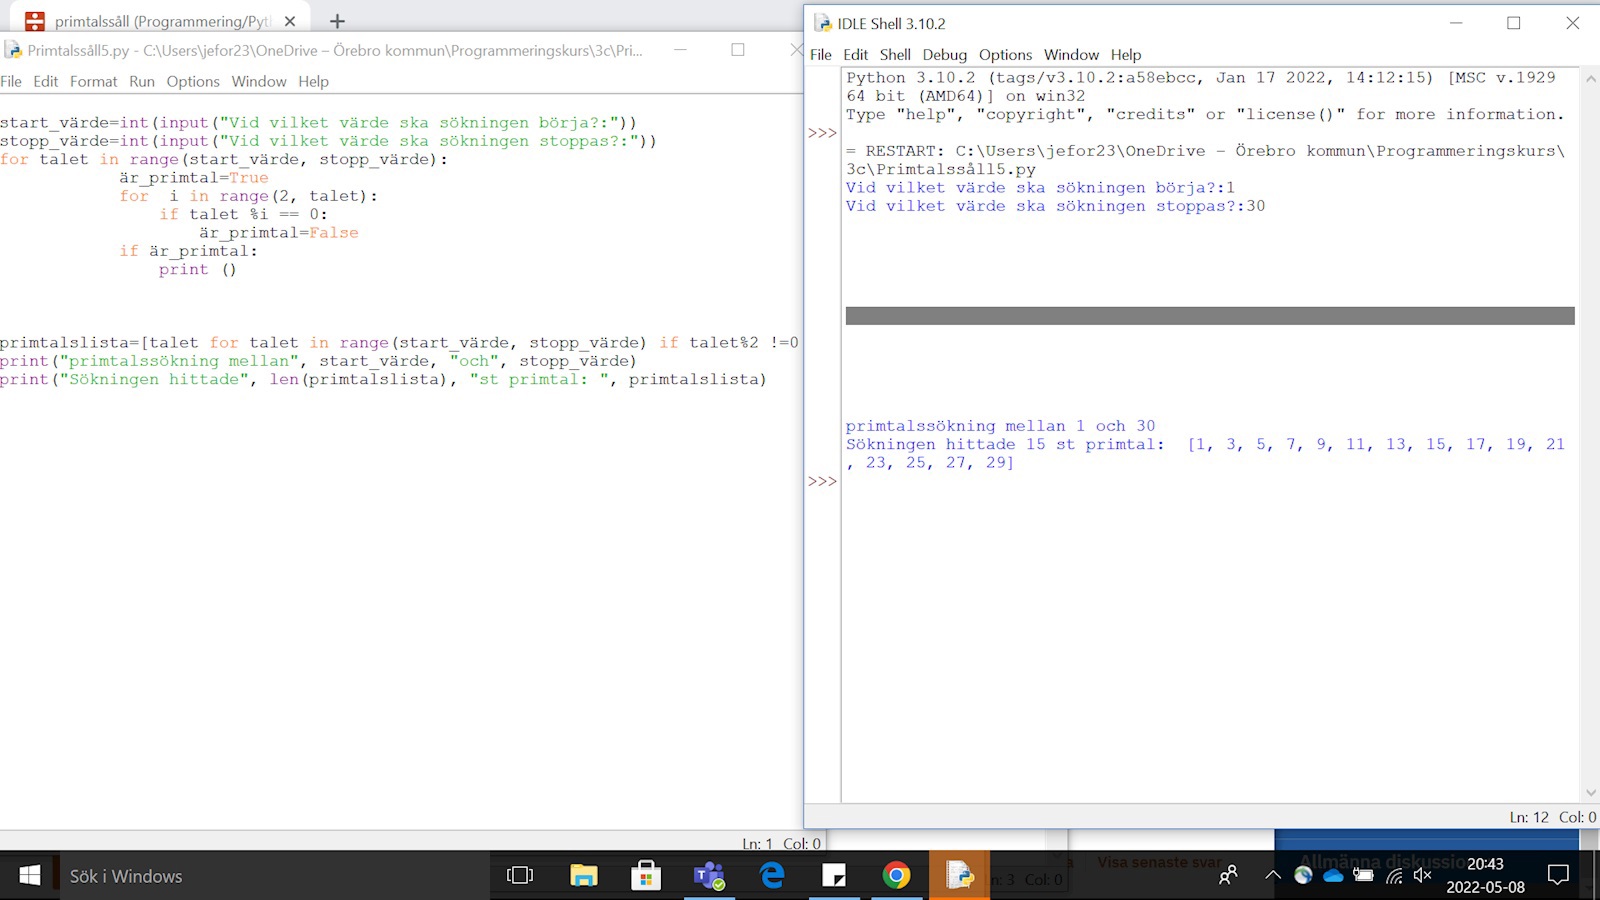Viewport: 1600px width, 900px height.
Task: Close the primtalssåll browser tab
Action: point(290,21)
